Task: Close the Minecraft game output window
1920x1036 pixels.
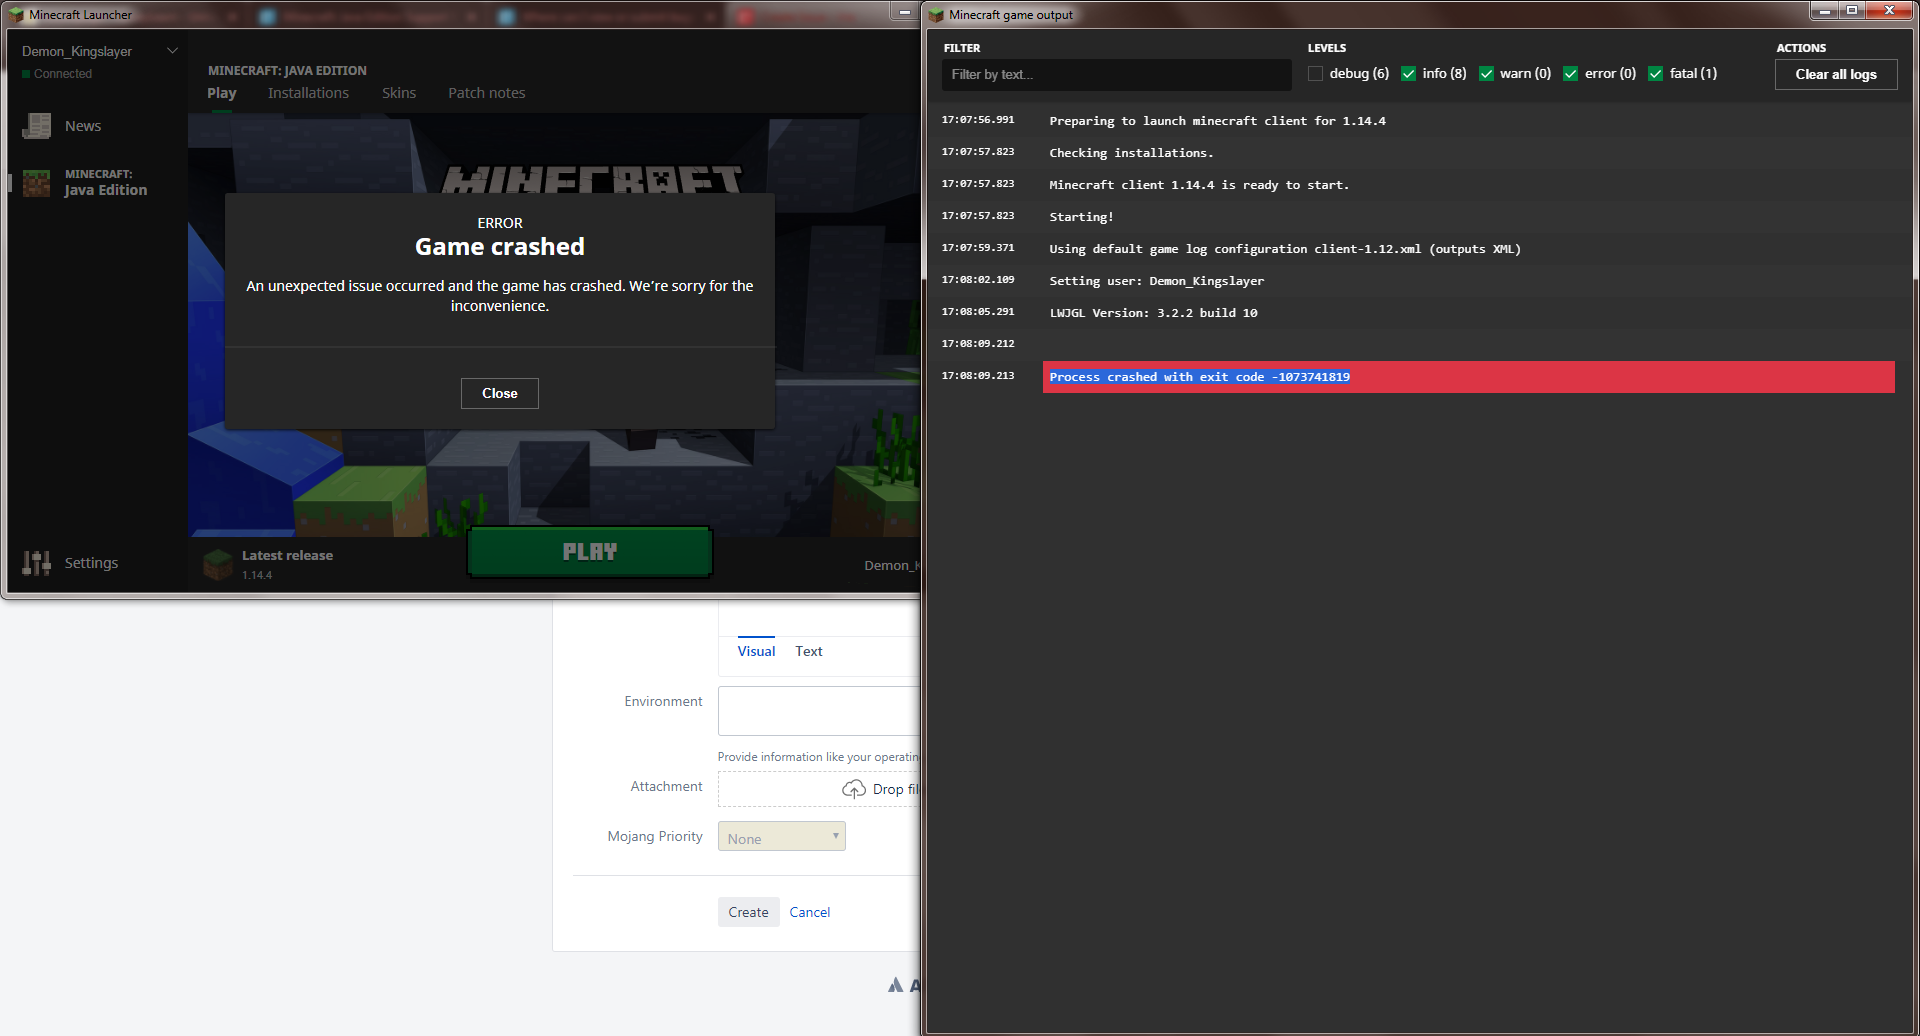Action: pos(1889,11)
